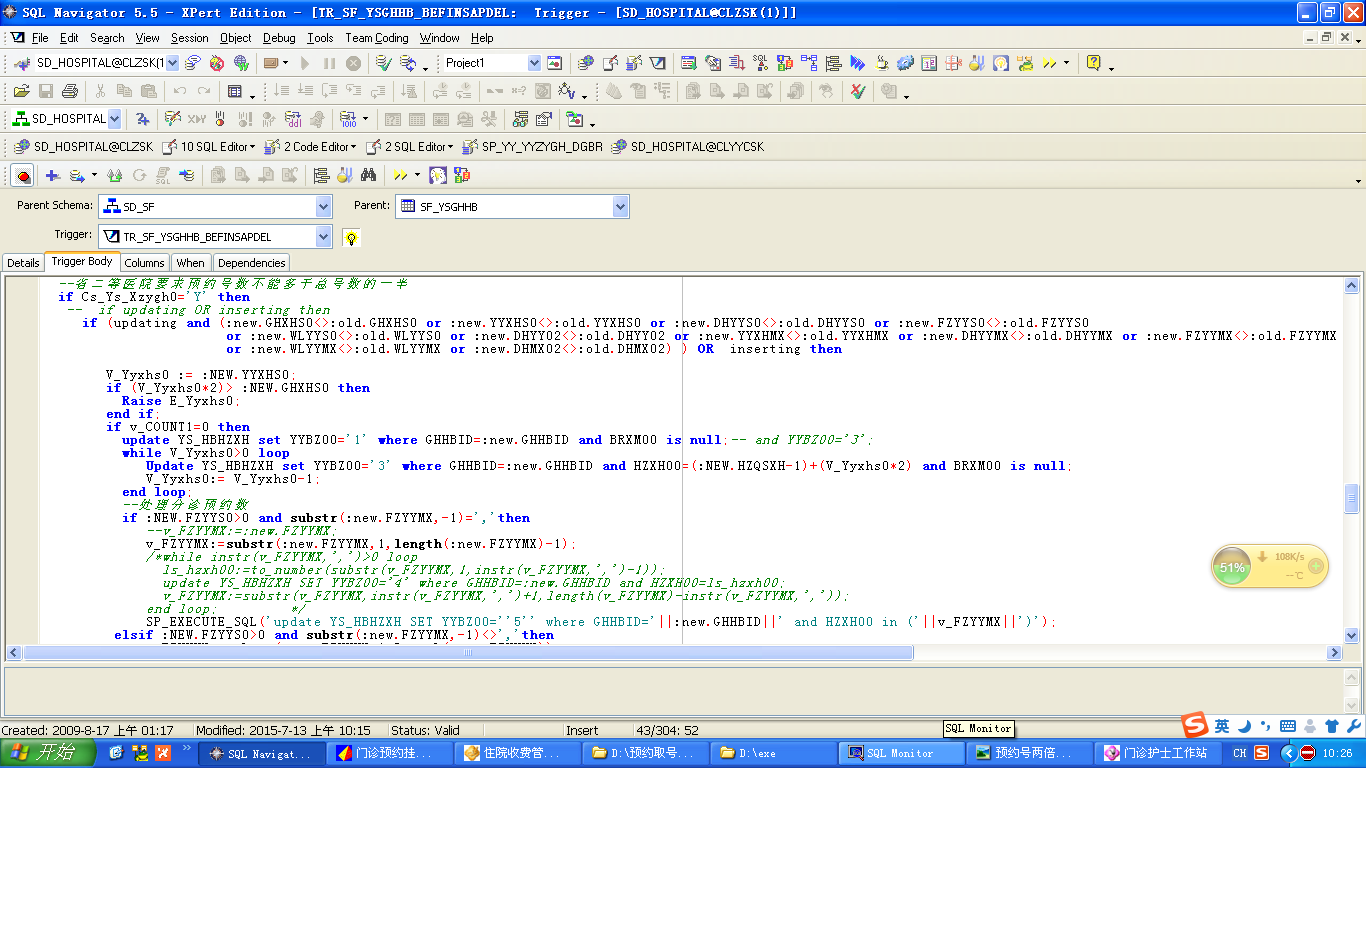Click the open file folder icon
The height and width of the screenshot is (940, 1366).
coord(21,91)
